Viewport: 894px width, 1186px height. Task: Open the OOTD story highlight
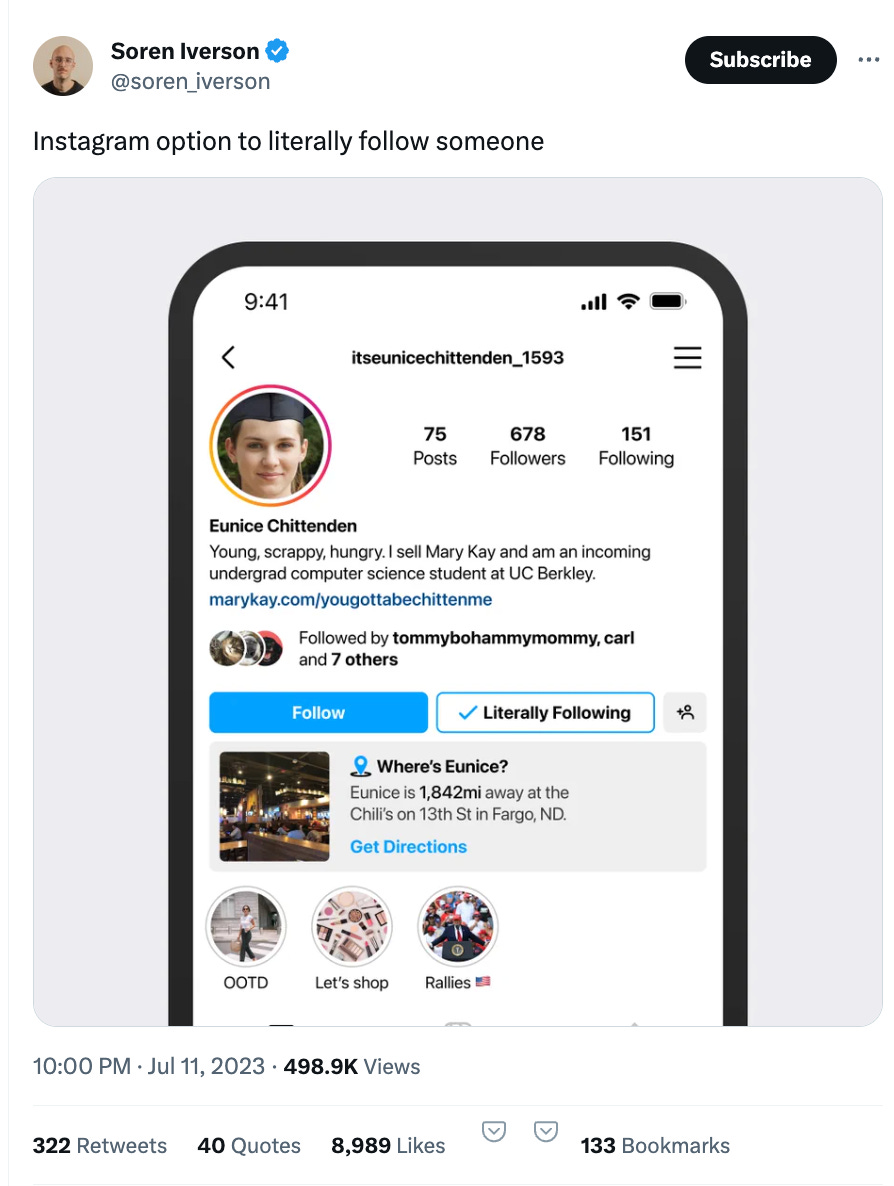click(246, 927)
